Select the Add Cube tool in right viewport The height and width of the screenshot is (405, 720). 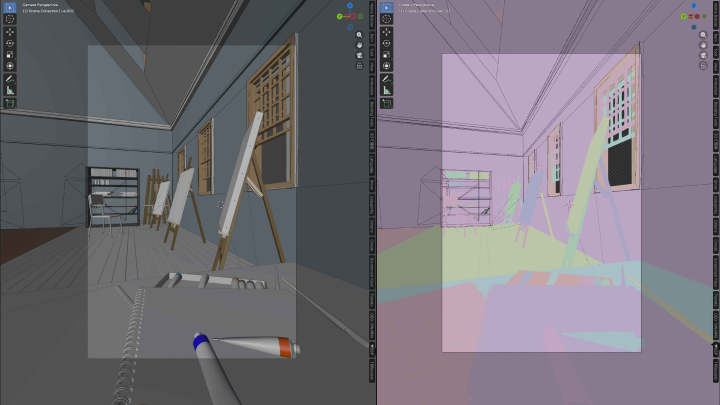coord(386,103)
